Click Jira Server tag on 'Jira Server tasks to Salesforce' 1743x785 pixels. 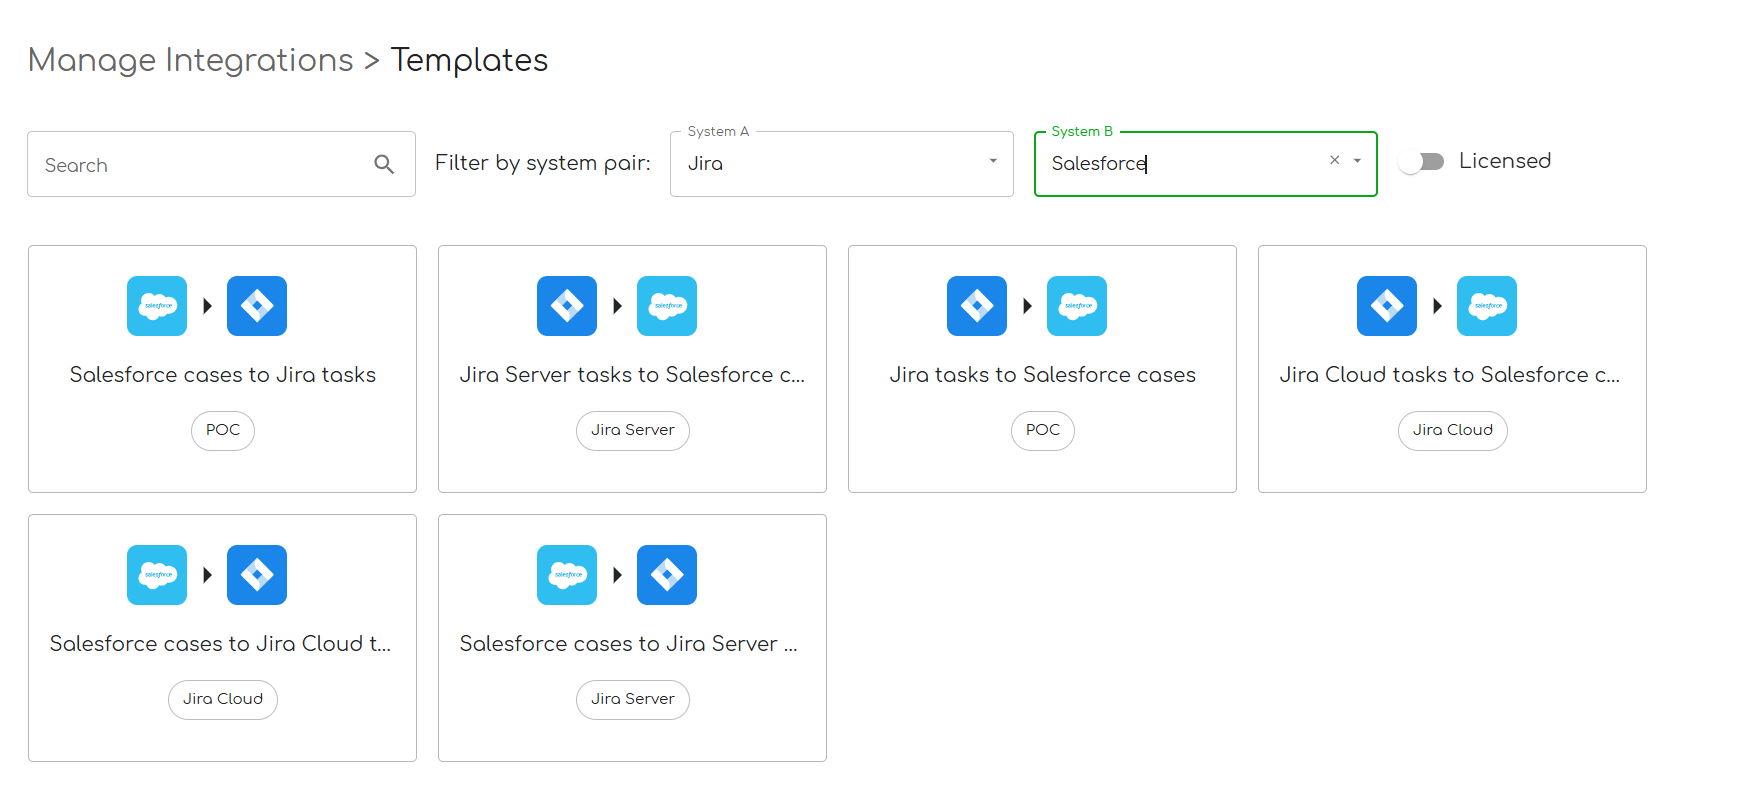tap(633, 431)
